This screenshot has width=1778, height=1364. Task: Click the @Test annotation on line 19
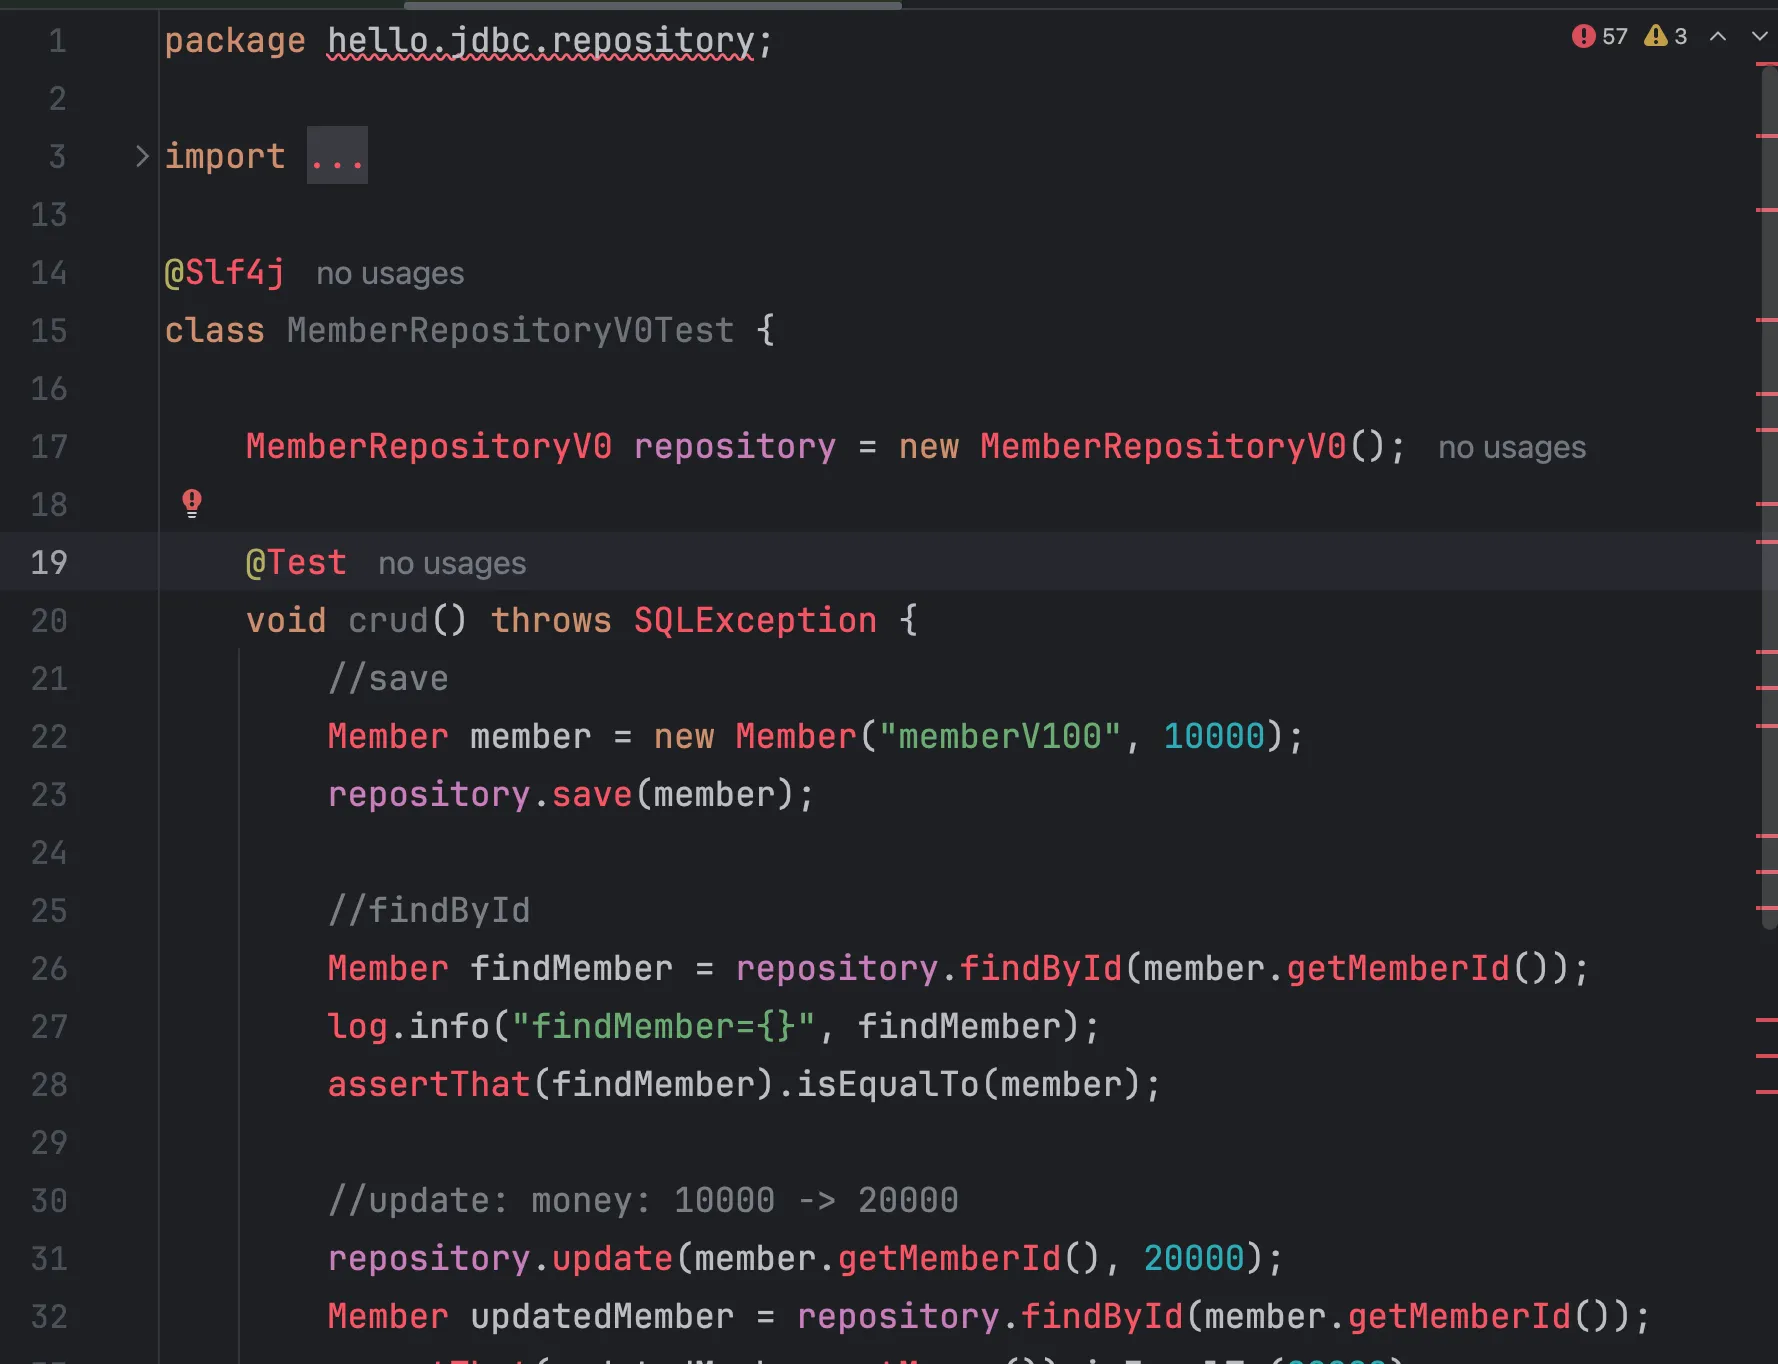pos(296,562)
